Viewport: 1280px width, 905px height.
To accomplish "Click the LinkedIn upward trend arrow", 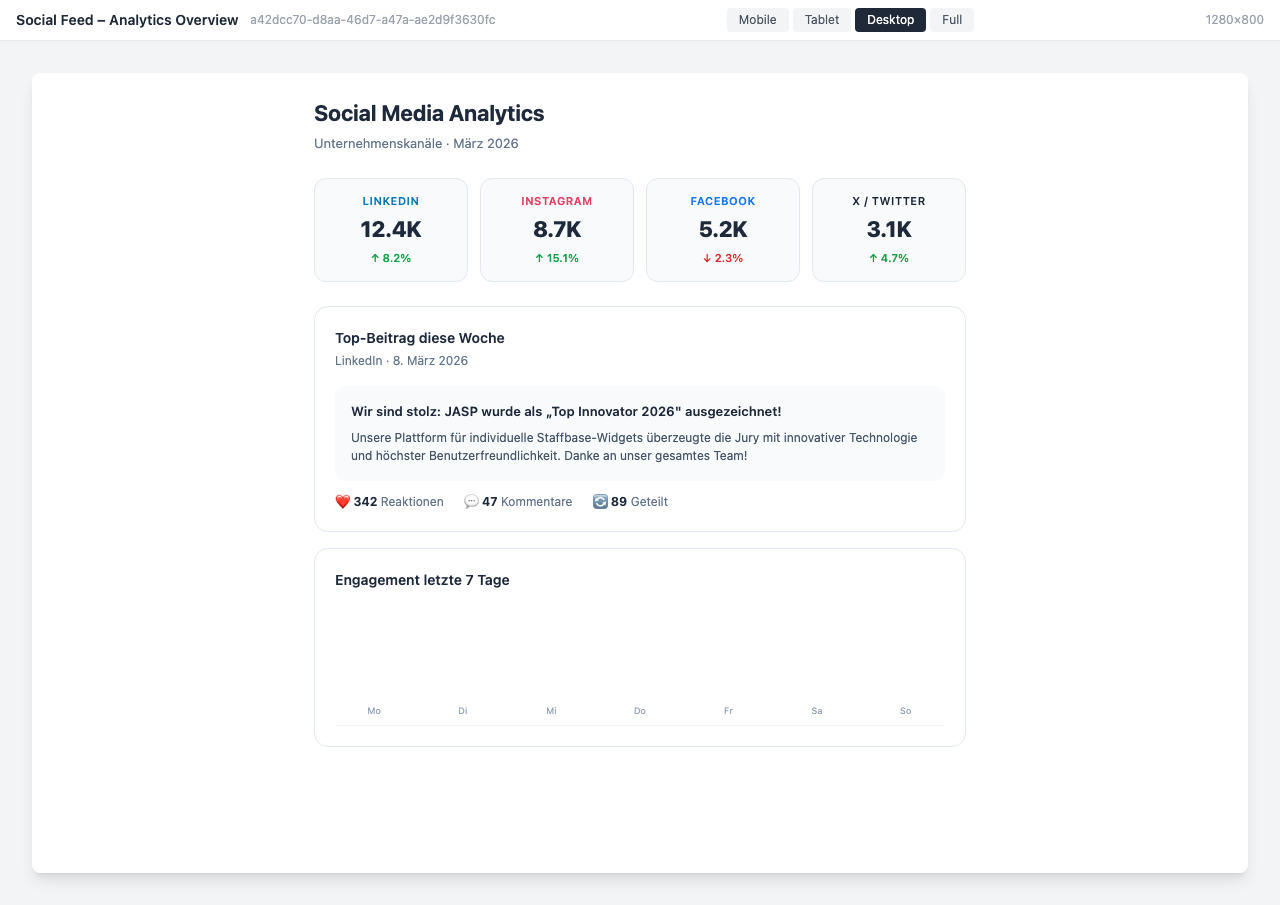I will (x=373, y=257).
